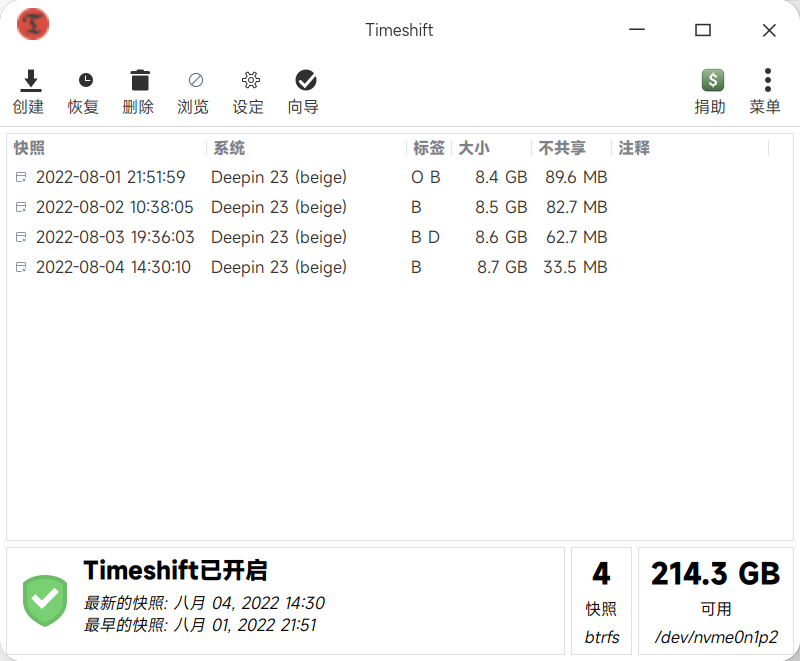Select snapshot 2022-08-02 10:38:05

pyautogui.click(x=115, y=207)
